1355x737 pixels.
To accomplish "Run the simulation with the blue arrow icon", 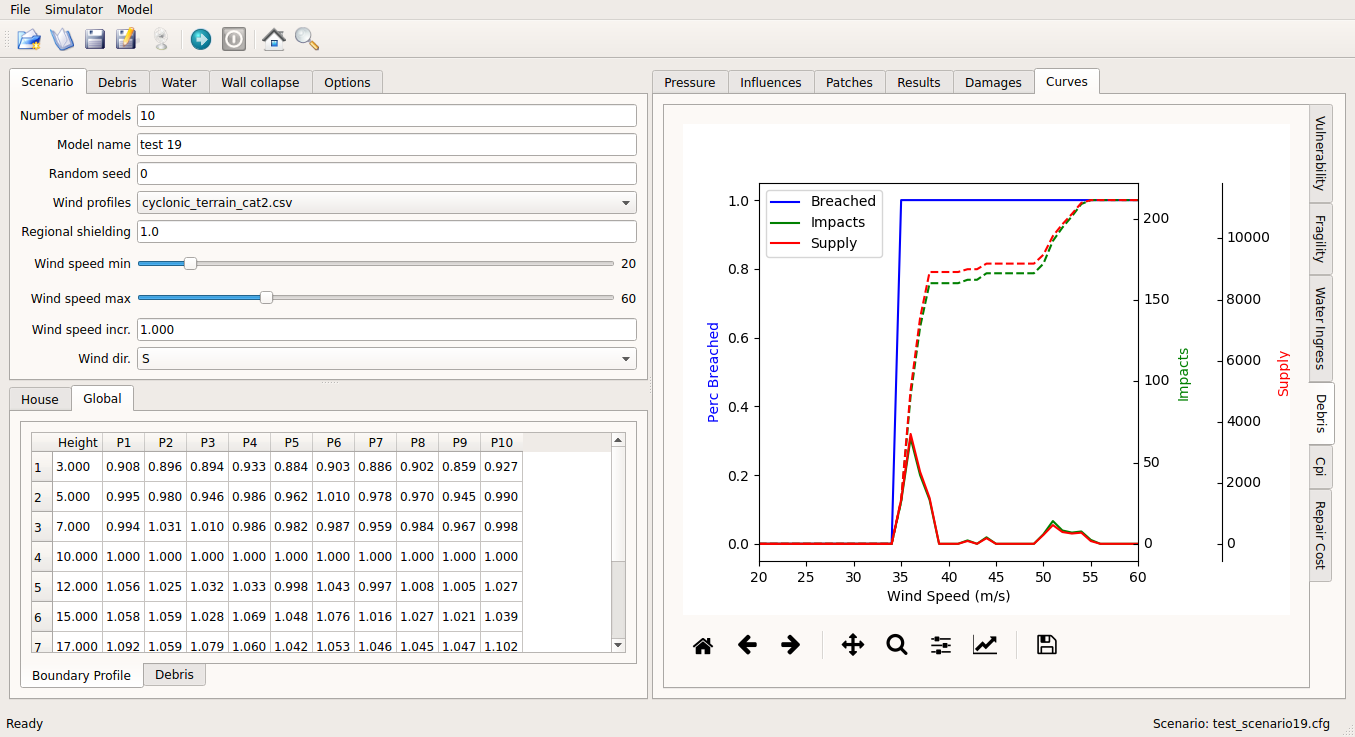I will [x=200, y=39].
